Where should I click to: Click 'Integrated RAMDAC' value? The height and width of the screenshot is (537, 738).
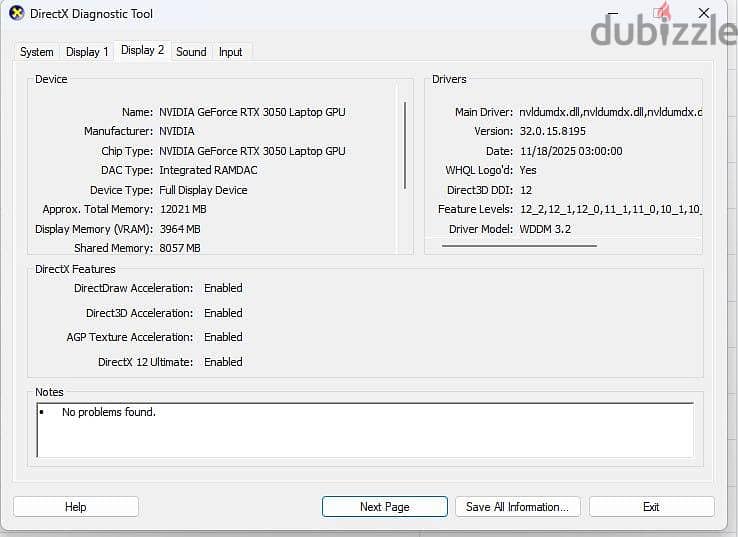208,170
